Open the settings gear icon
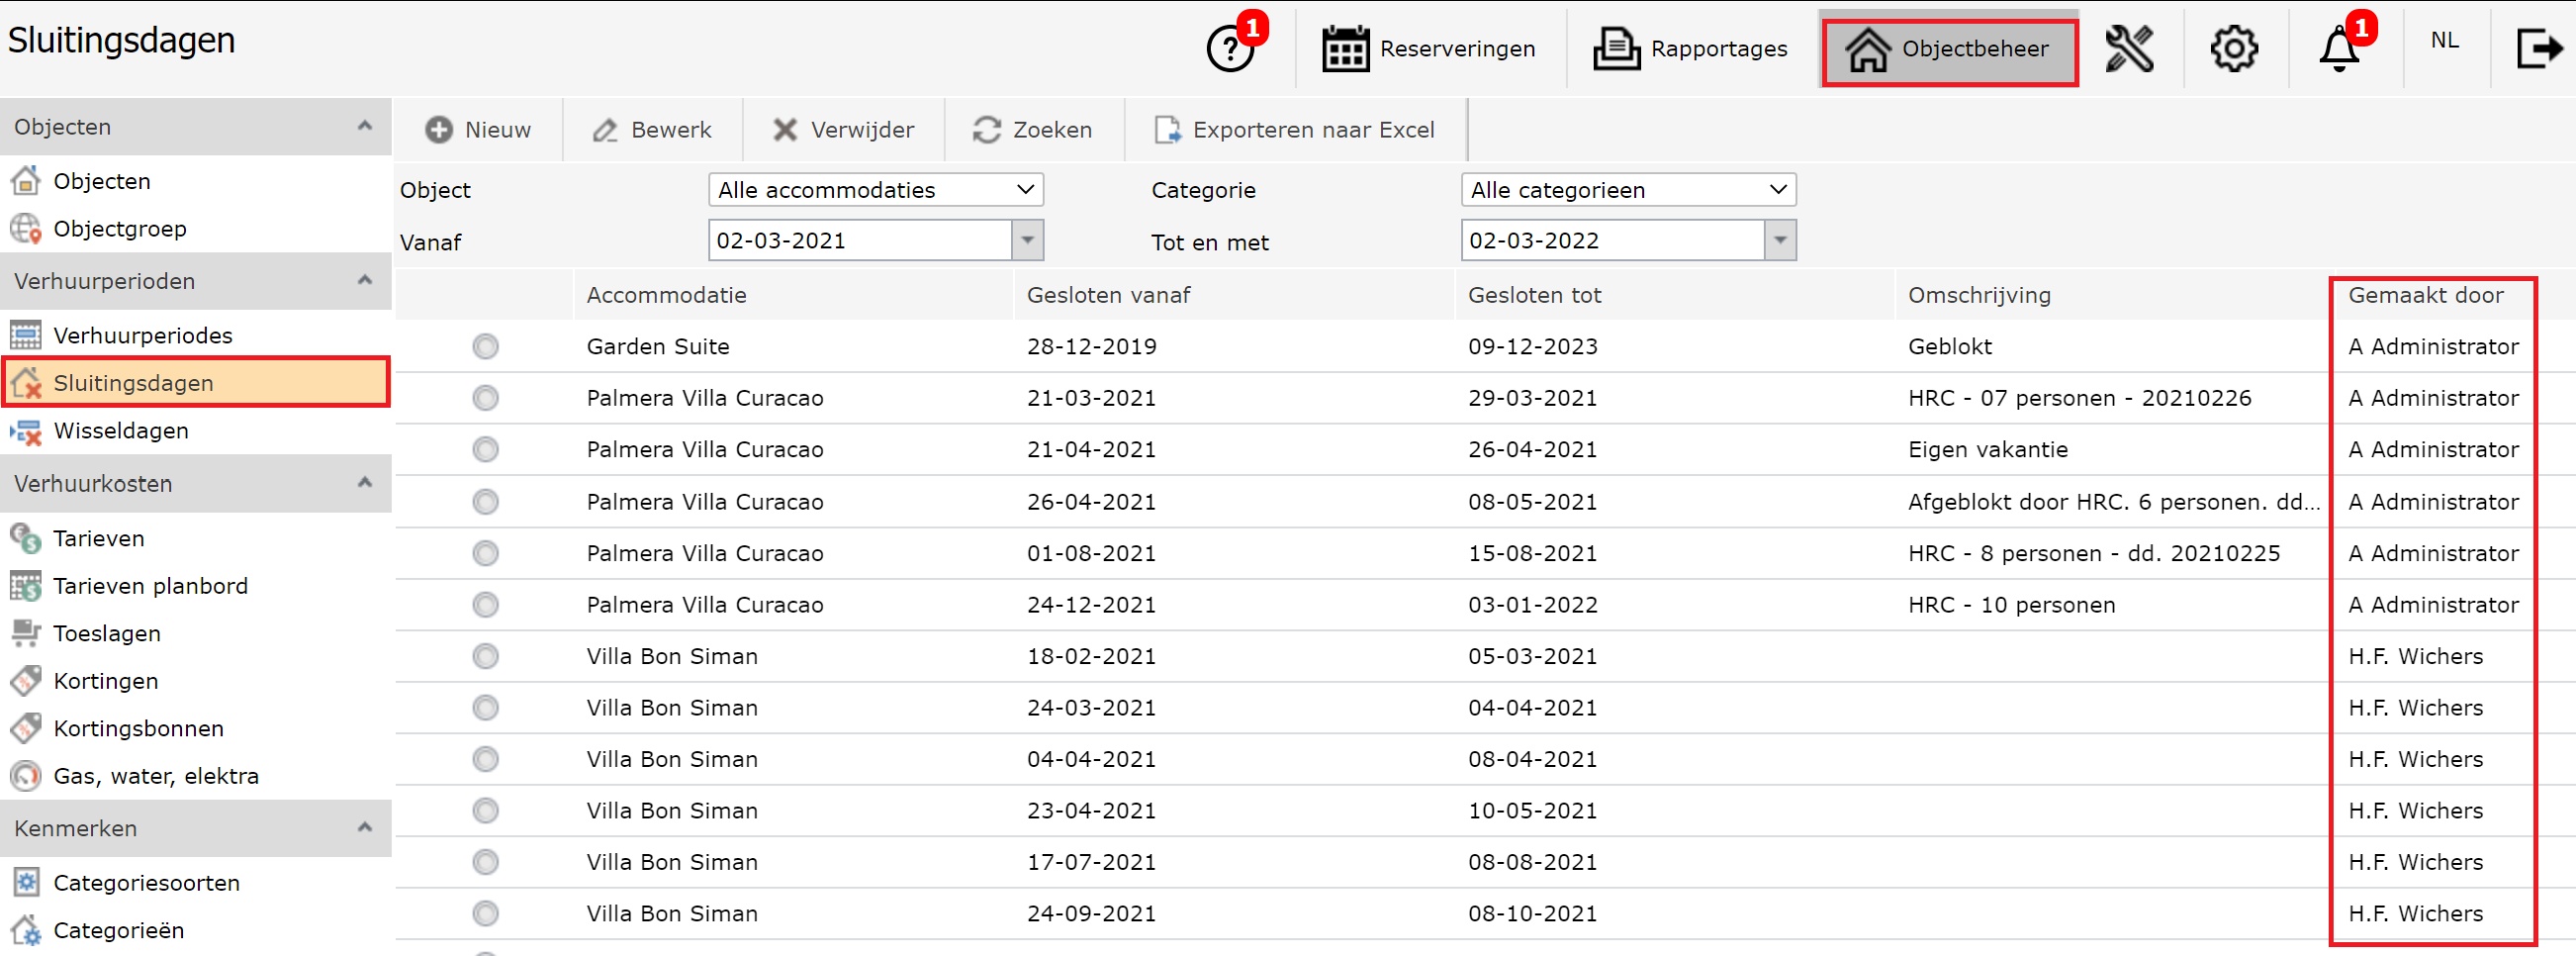The width and height of the screenshot is (2576, 956). click(2233, 48)
